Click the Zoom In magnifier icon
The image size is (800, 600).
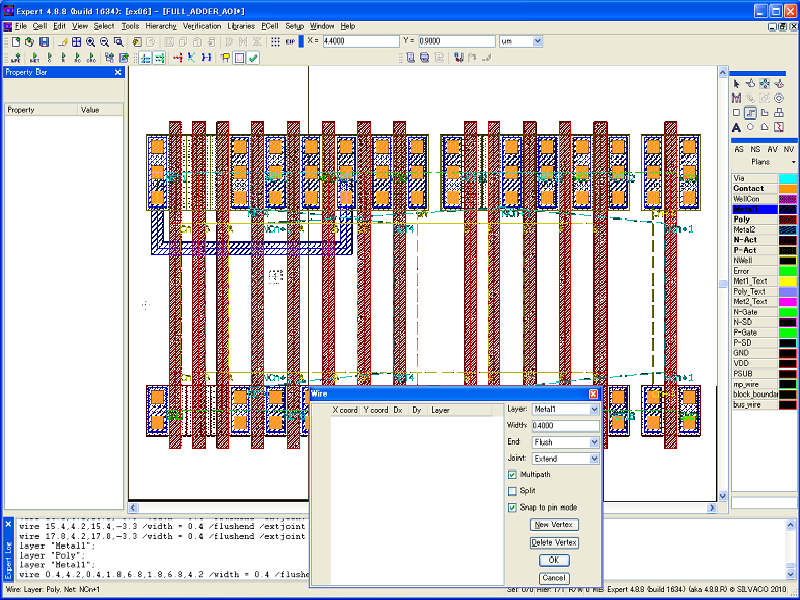coord(90,42)
